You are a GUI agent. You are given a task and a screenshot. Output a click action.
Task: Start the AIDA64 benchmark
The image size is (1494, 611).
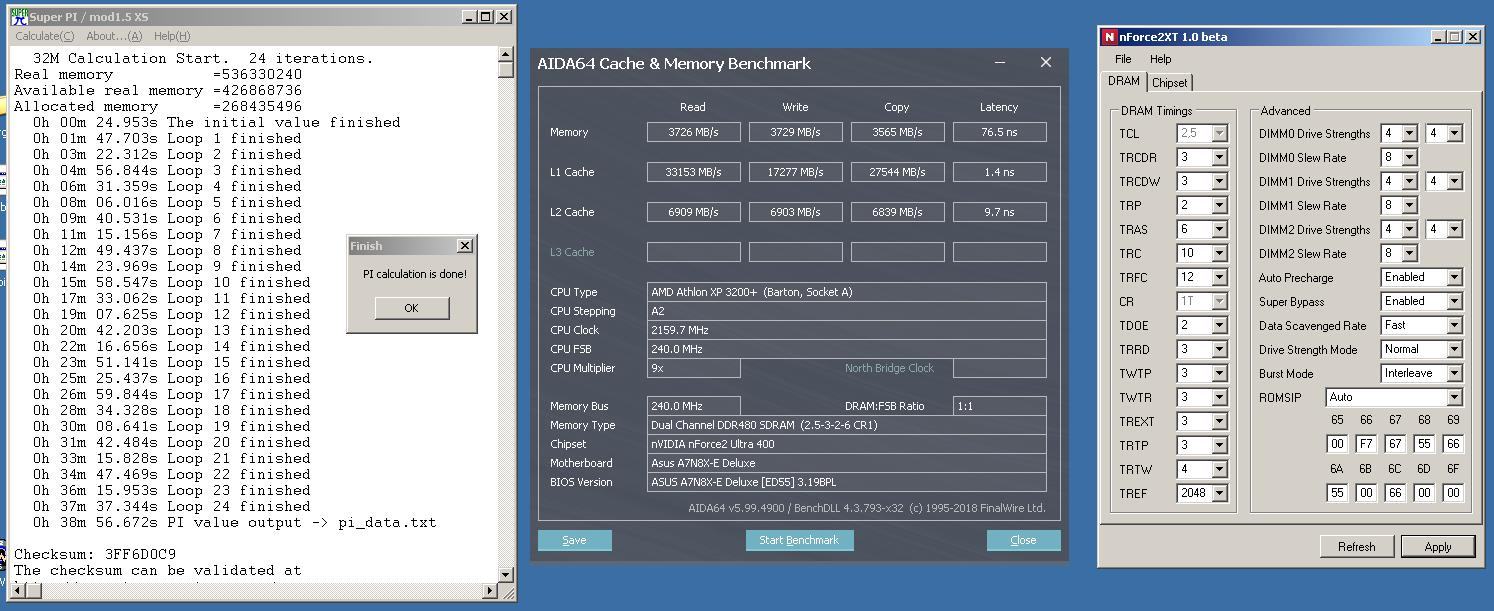(x=799, y=540)
